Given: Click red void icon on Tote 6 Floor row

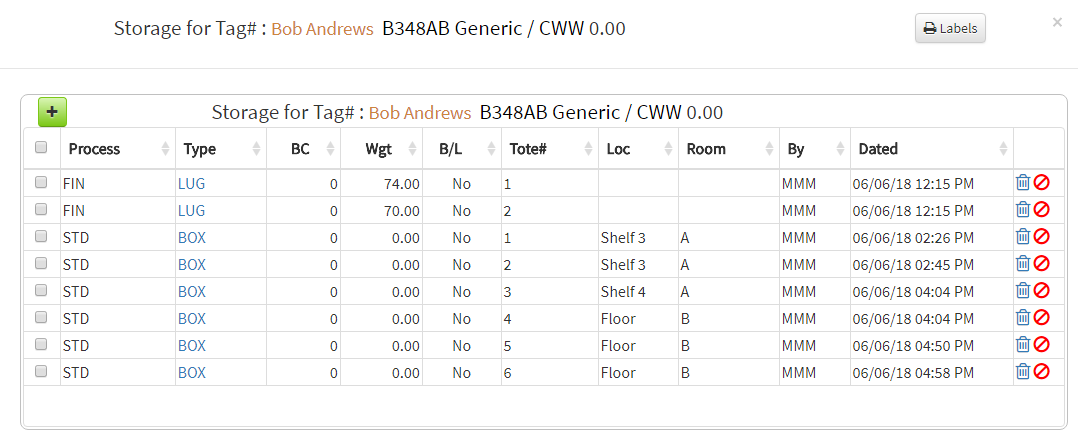Looking at the screenshot, I should 1042,372.
